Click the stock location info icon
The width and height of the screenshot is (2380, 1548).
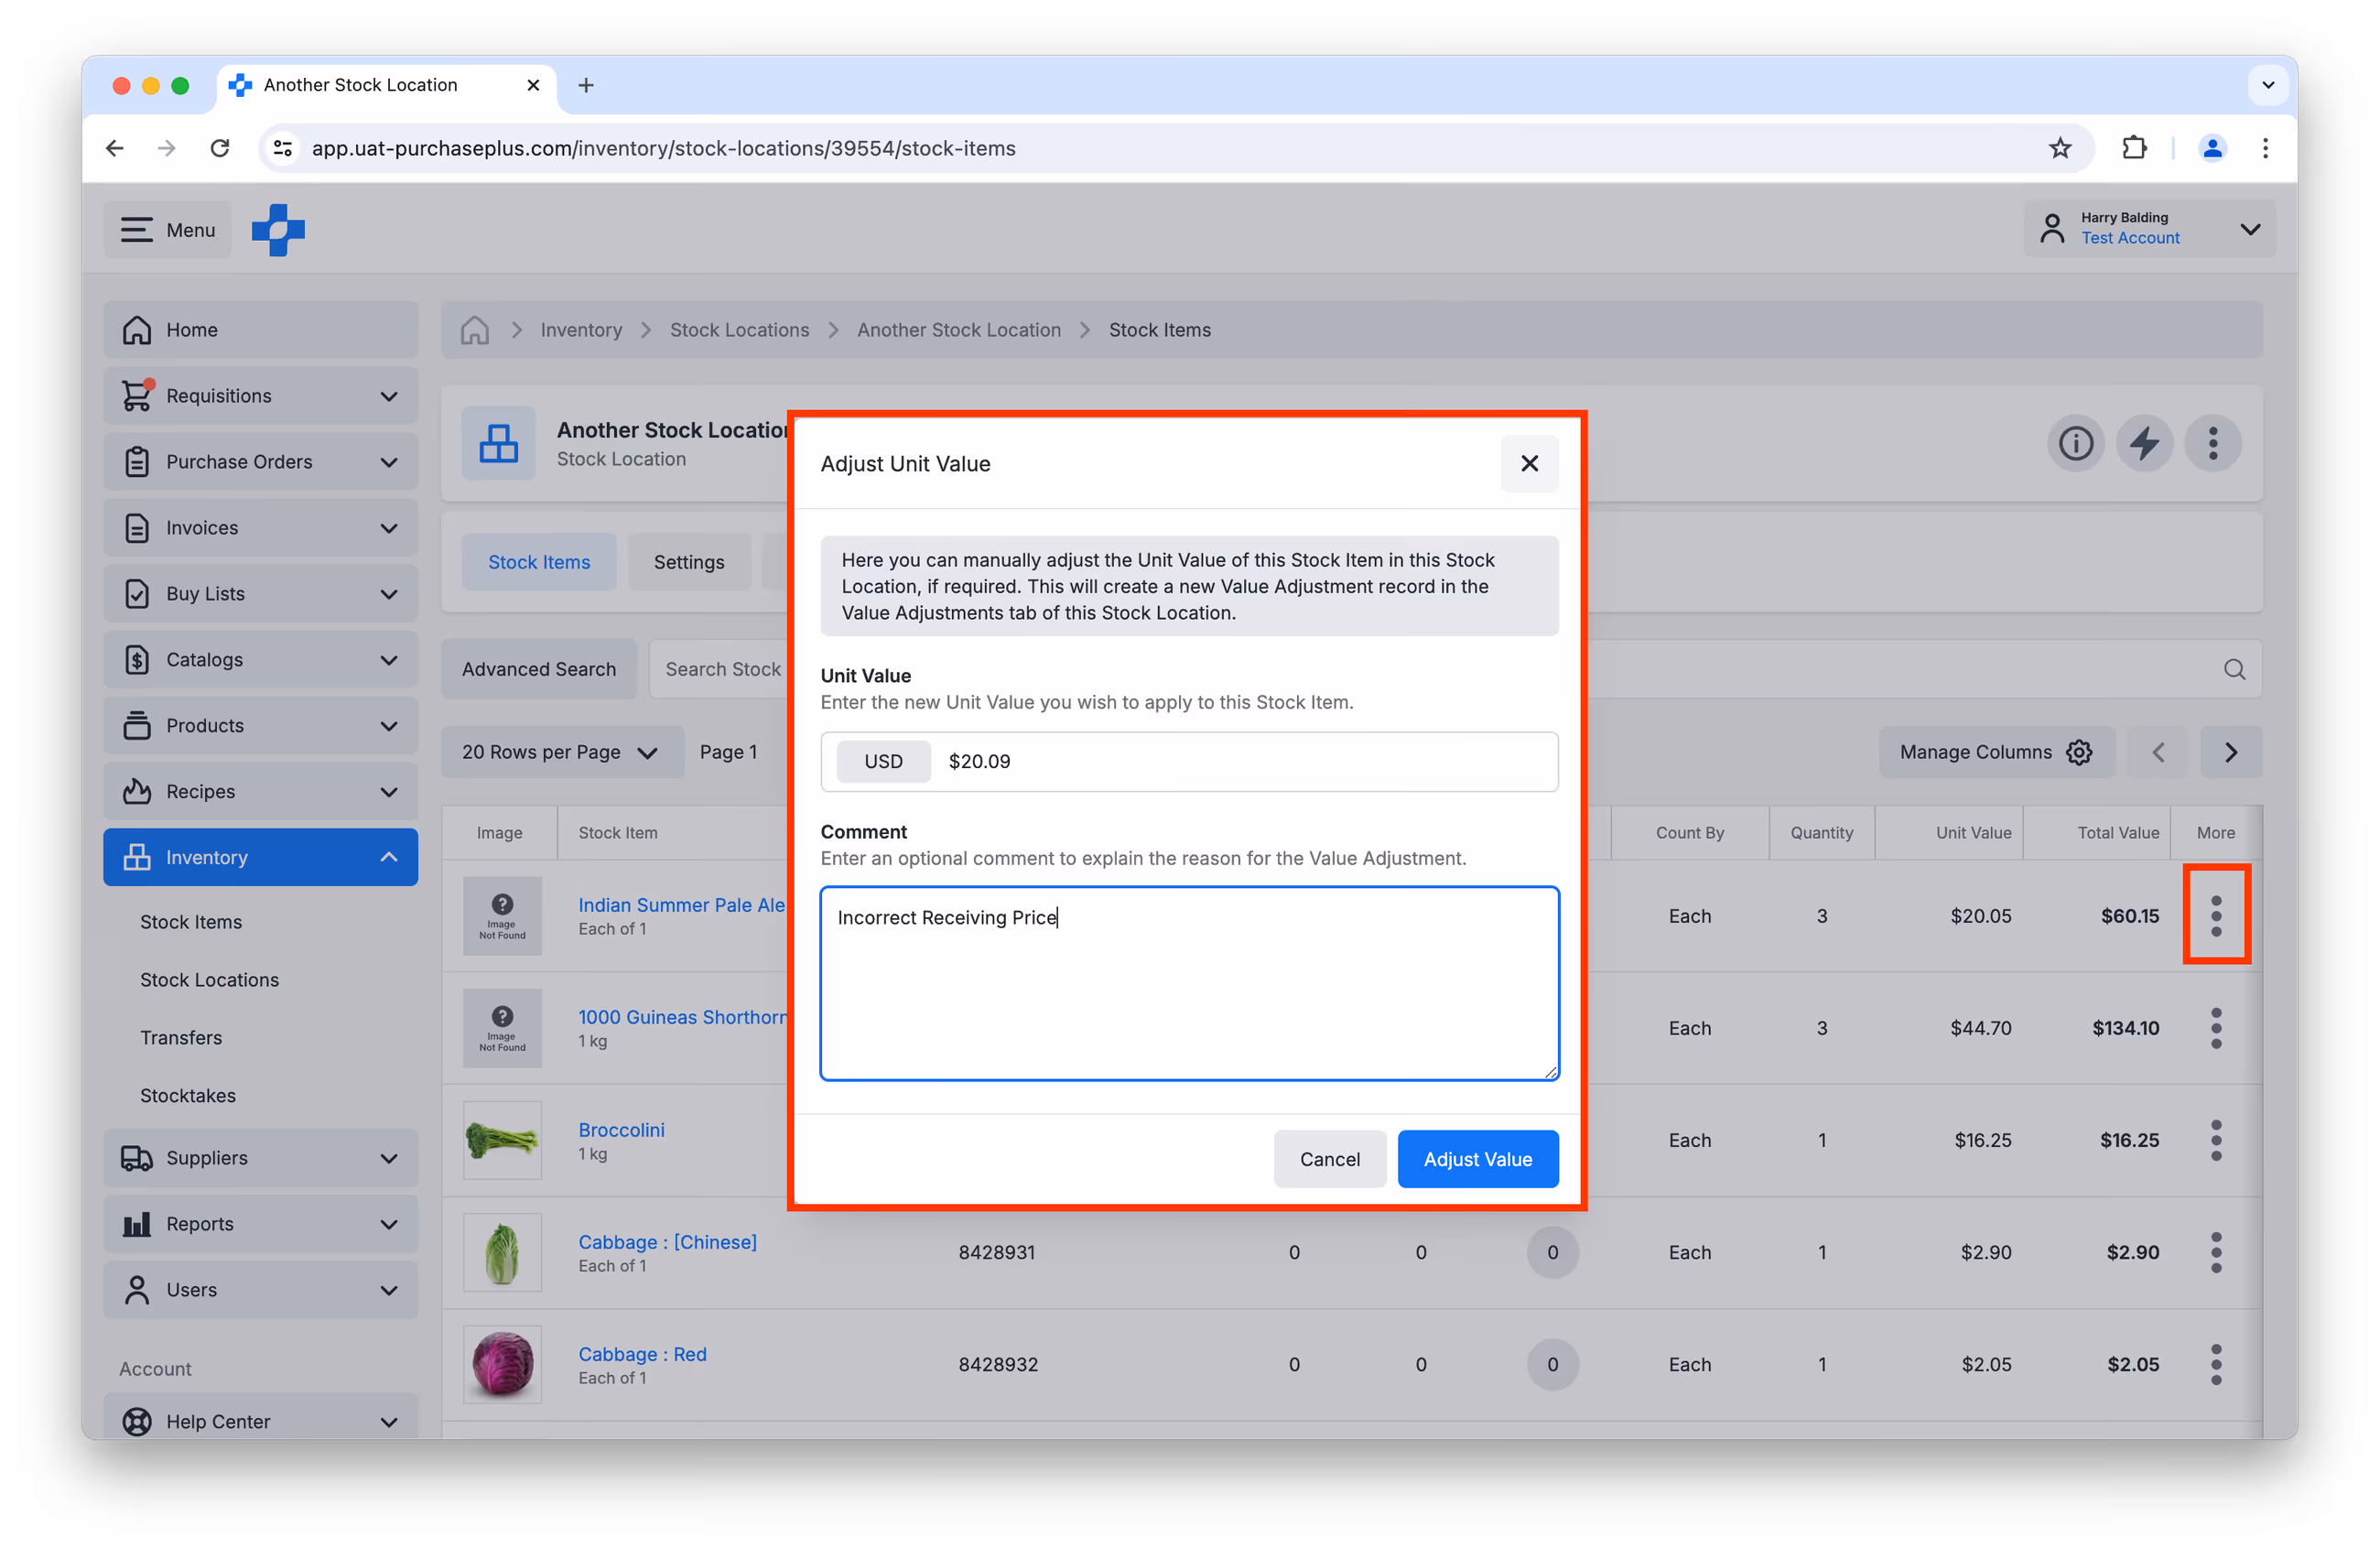[2075, 443]
